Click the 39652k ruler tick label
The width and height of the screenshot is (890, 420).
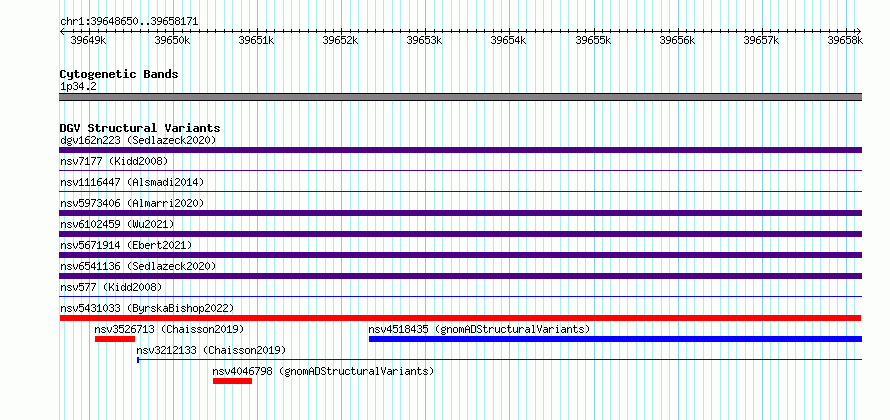341,40
